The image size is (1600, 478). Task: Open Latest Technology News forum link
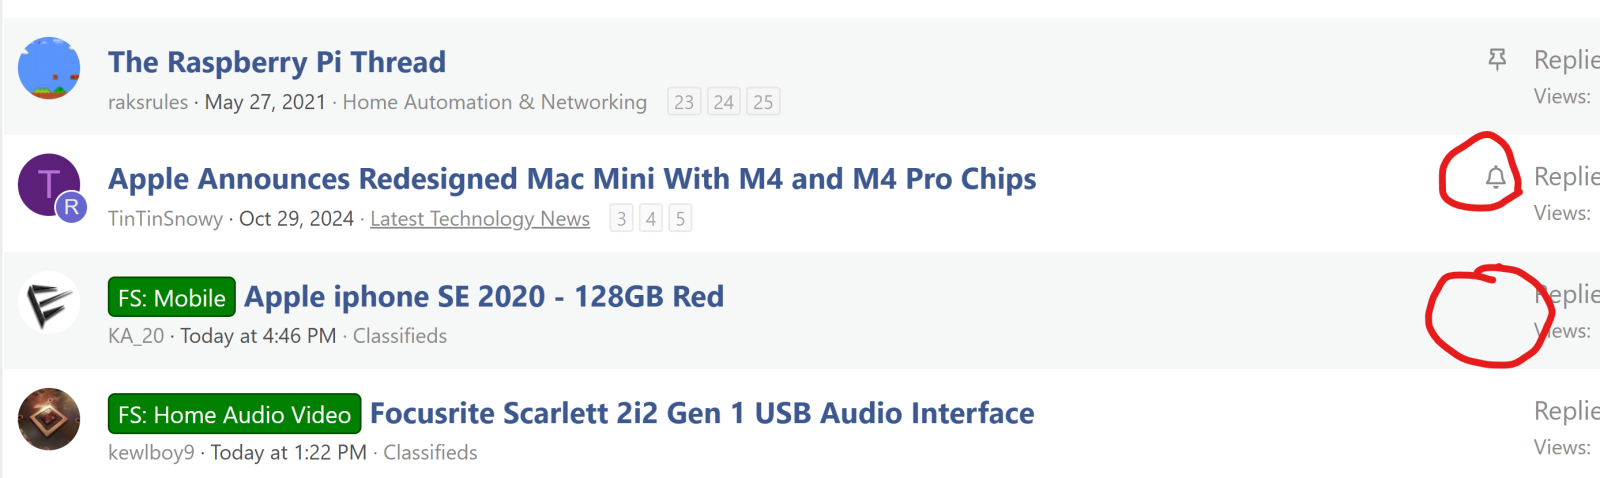(x=480, y=219)
